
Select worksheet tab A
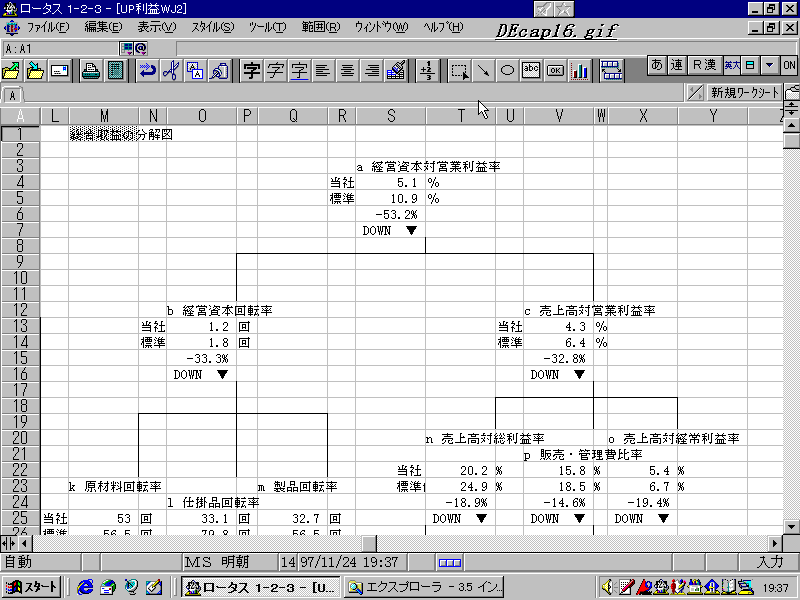tap(12, 95)
